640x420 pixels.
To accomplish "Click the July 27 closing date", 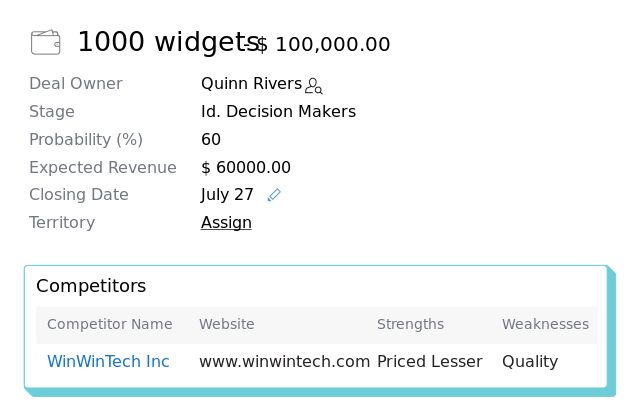I will (227, 195).
